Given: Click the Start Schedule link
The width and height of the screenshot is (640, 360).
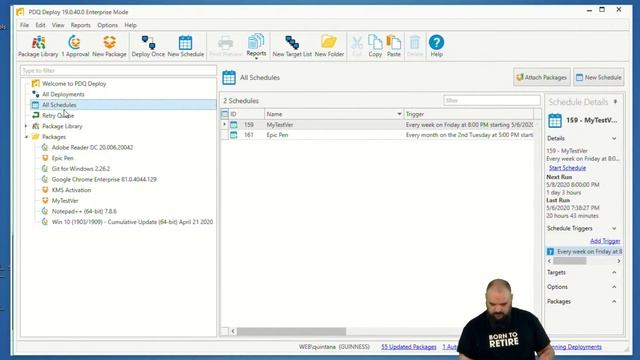Looking at the screenshot, I should click(567, 168).
